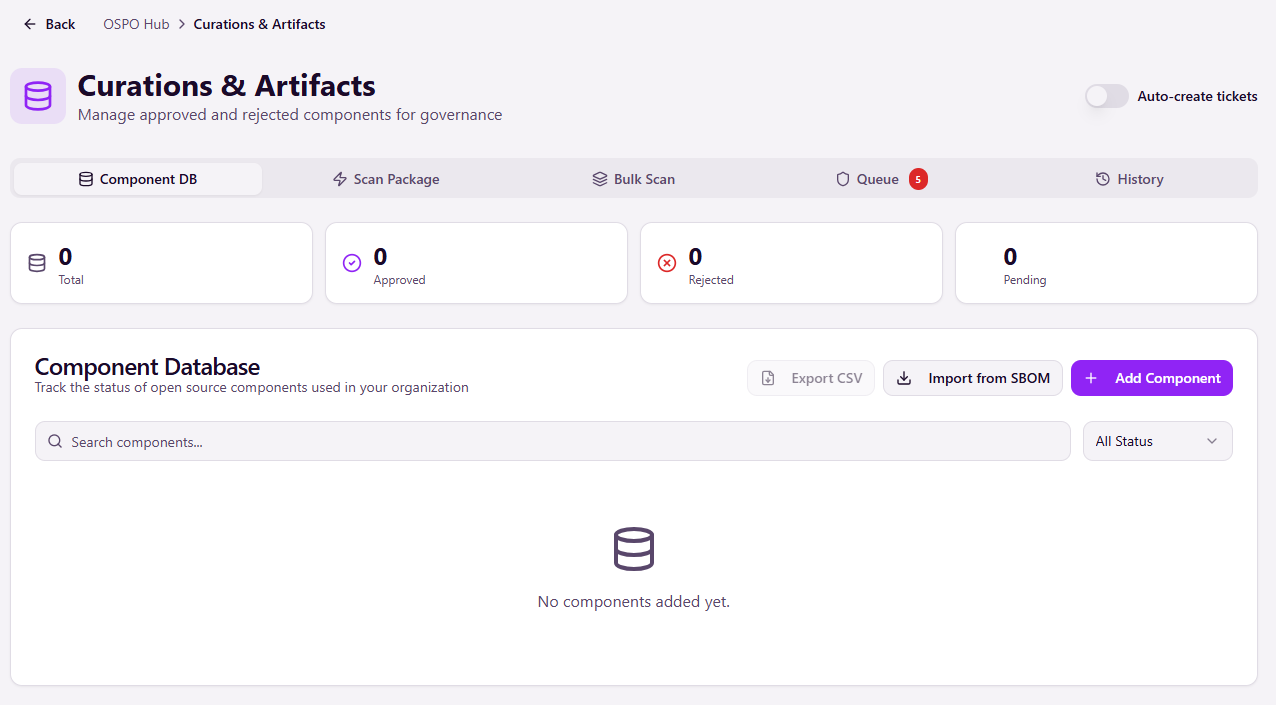
Task: Enable the Auto-create tickets switch
Action: click(1107, 96)
